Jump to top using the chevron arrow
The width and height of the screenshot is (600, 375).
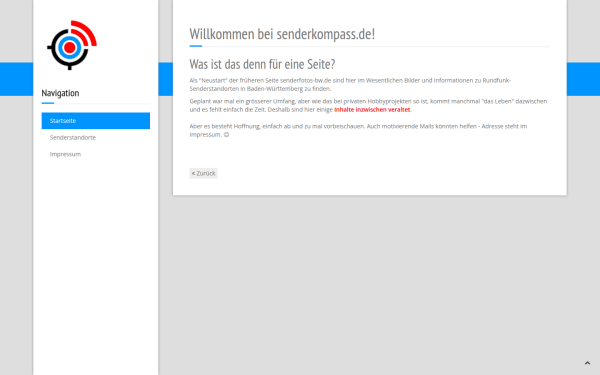click(587, 363)
